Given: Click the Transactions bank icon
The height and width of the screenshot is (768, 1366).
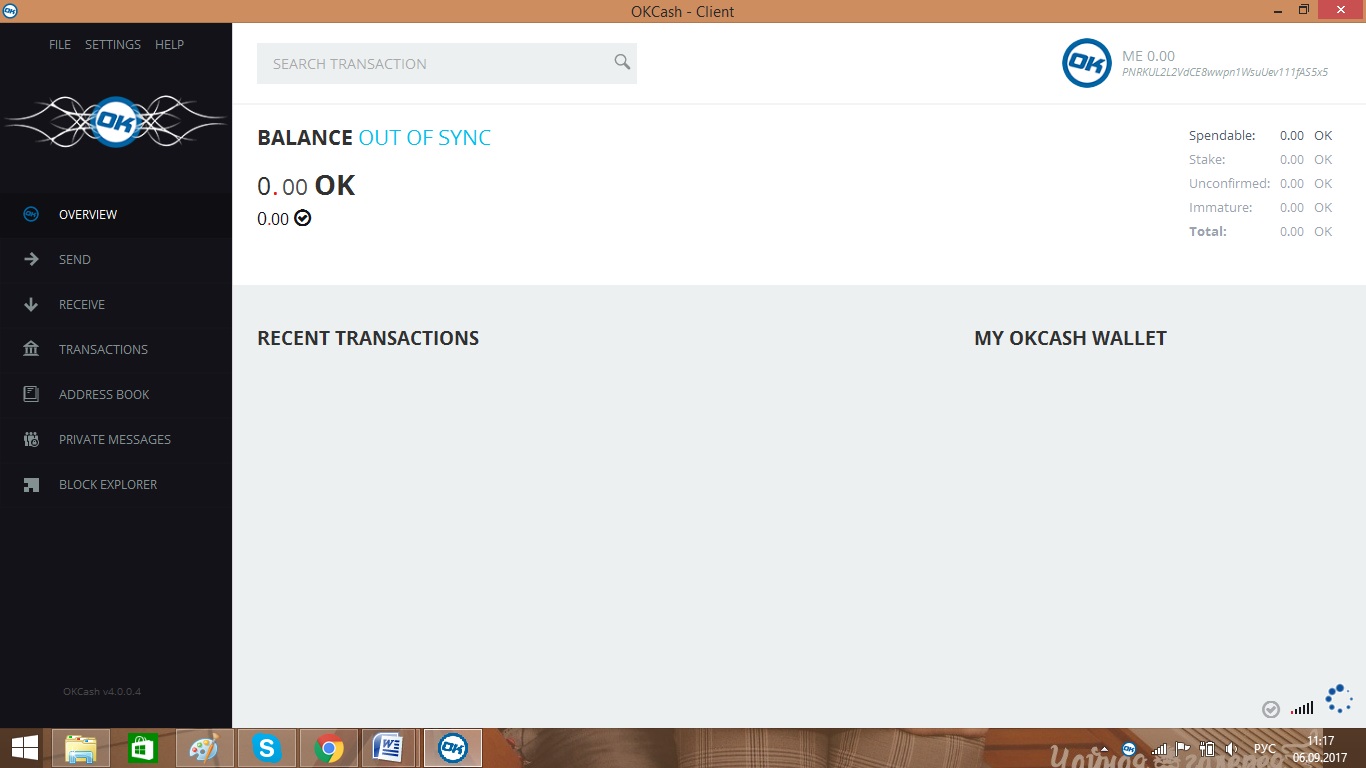Looking at the screenshot, I should coord(31,349).
